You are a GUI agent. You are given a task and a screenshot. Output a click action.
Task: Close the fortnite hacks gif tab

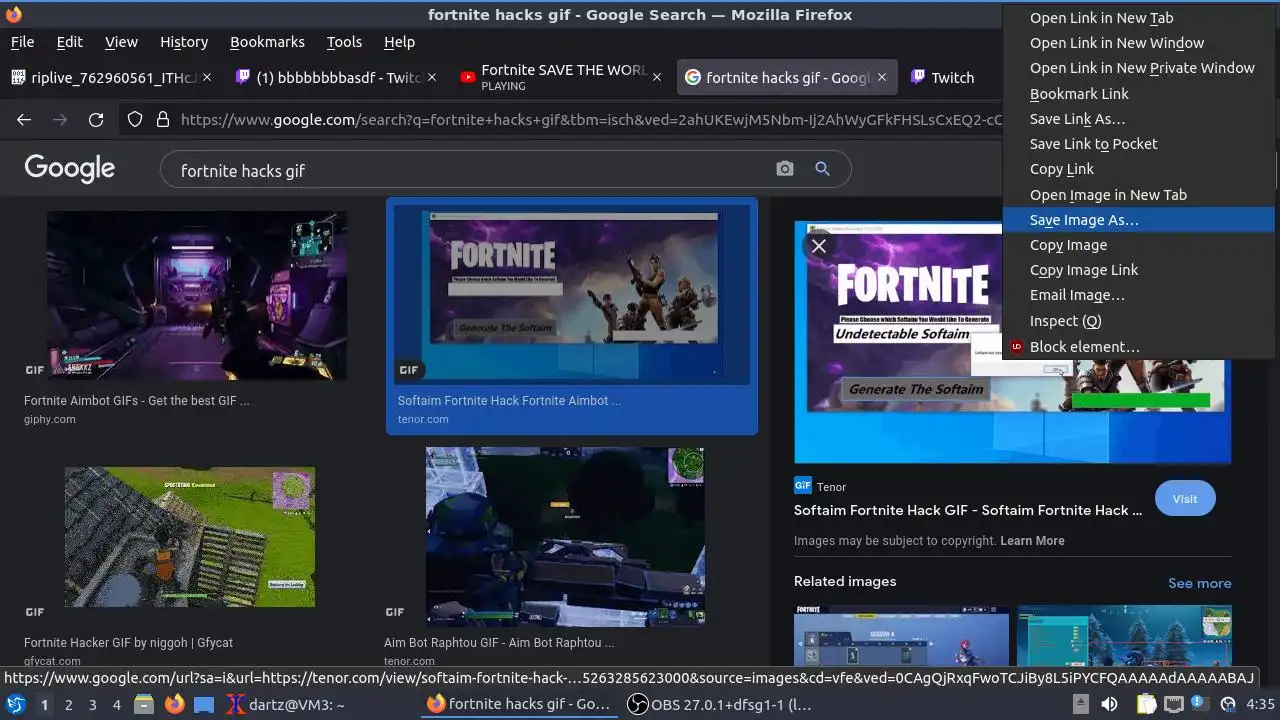882,77
